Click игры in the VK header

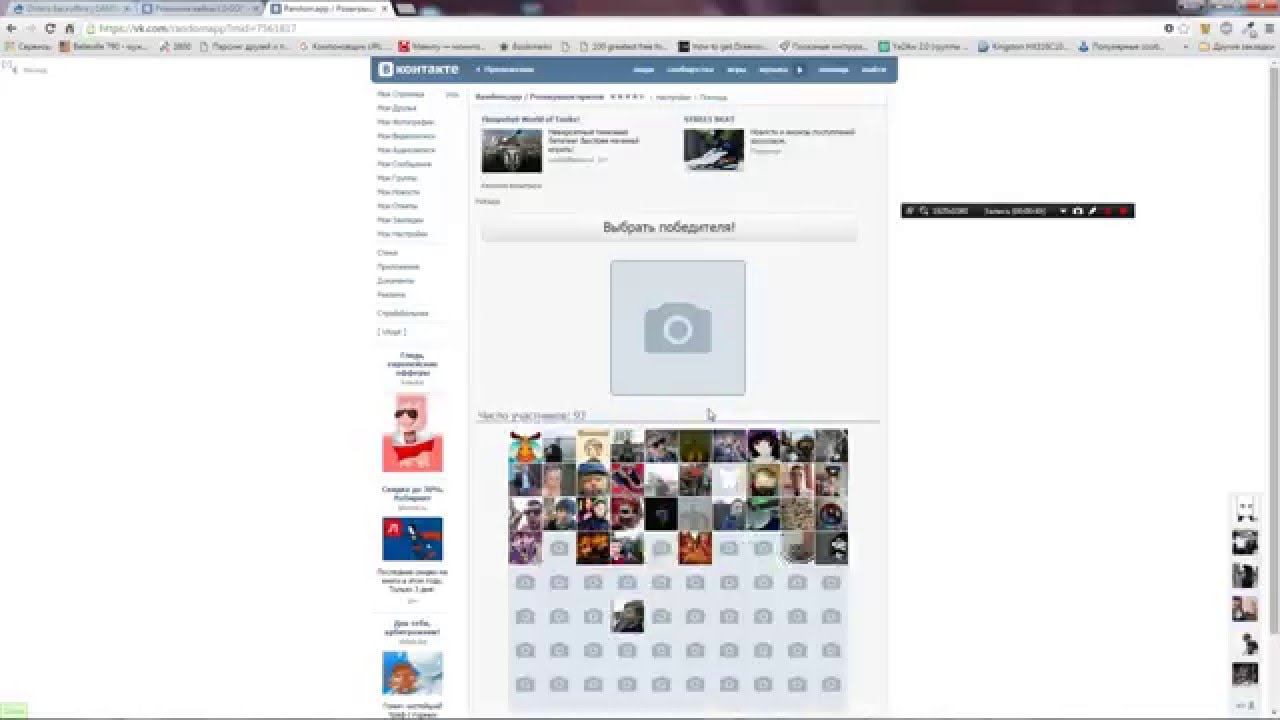pos(736,70)
